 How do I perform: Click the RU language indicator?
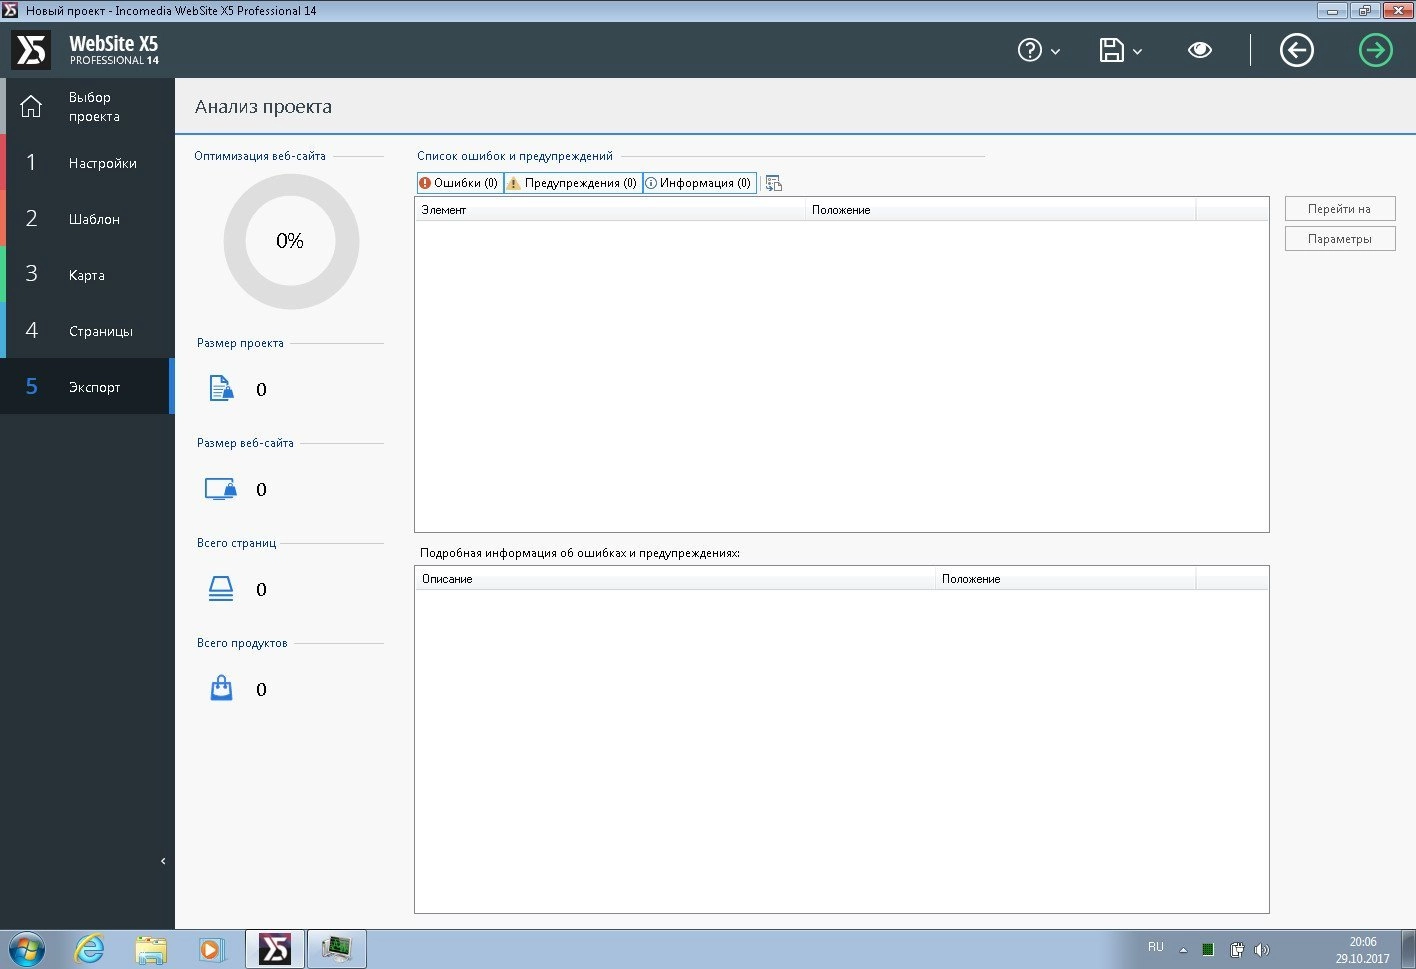pos(1156,947)
